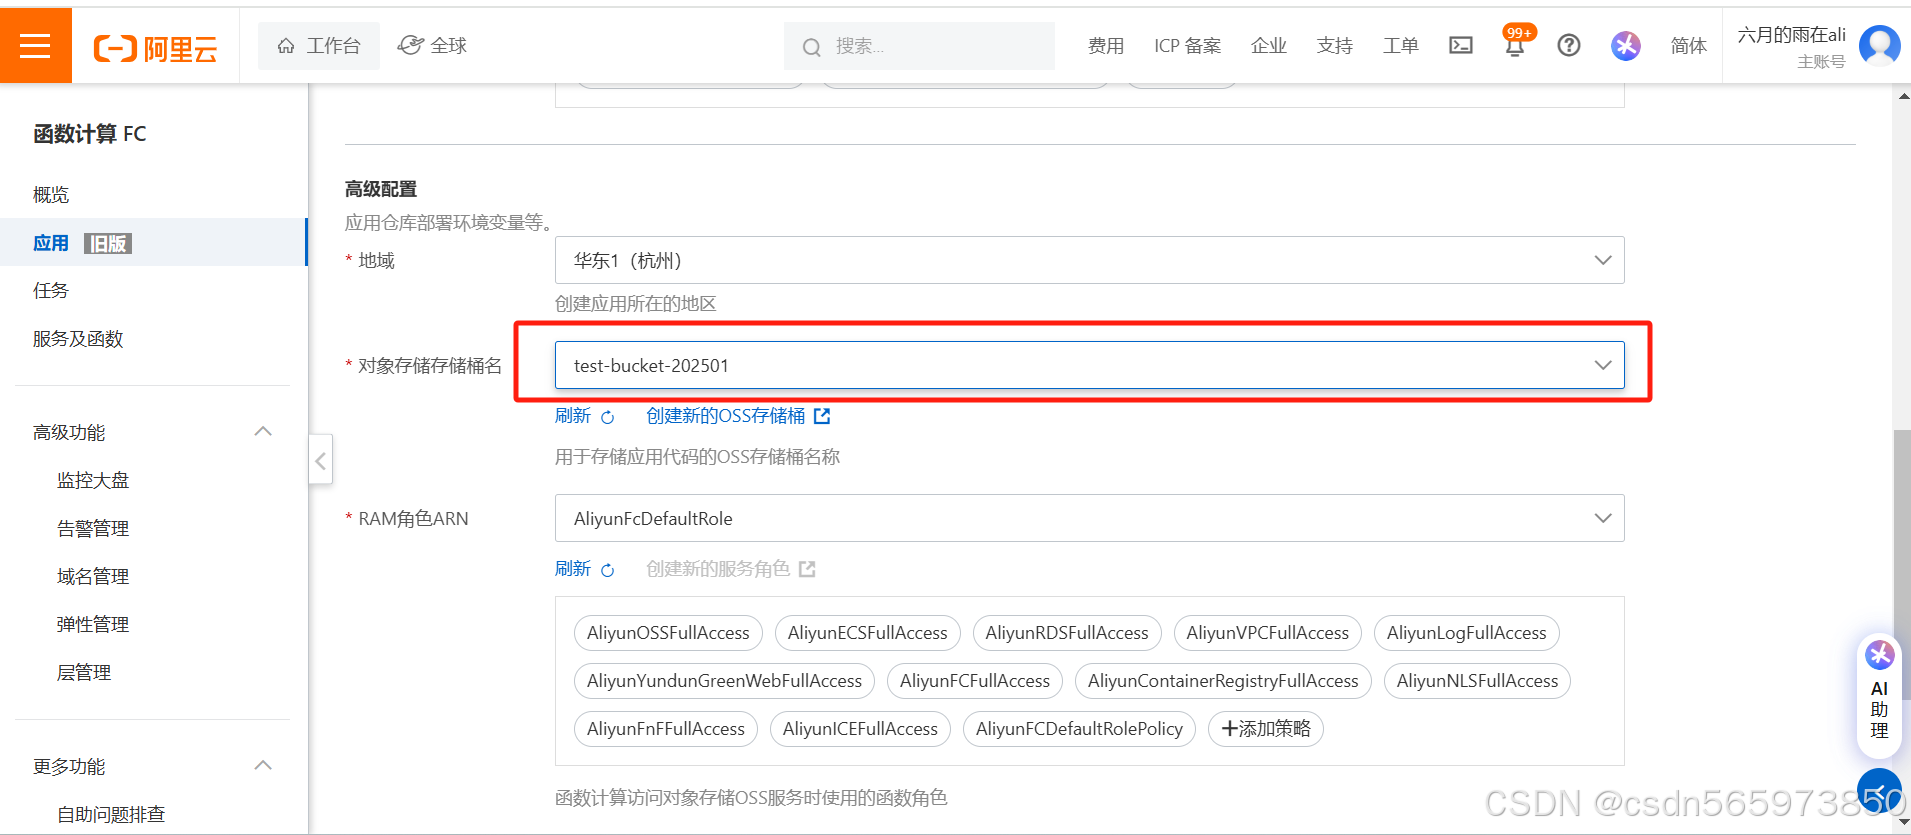The height and width of the screenshot is (835, 1911).
Task: Open 域名管理 in the sidebar
Action: click(93, 577)
